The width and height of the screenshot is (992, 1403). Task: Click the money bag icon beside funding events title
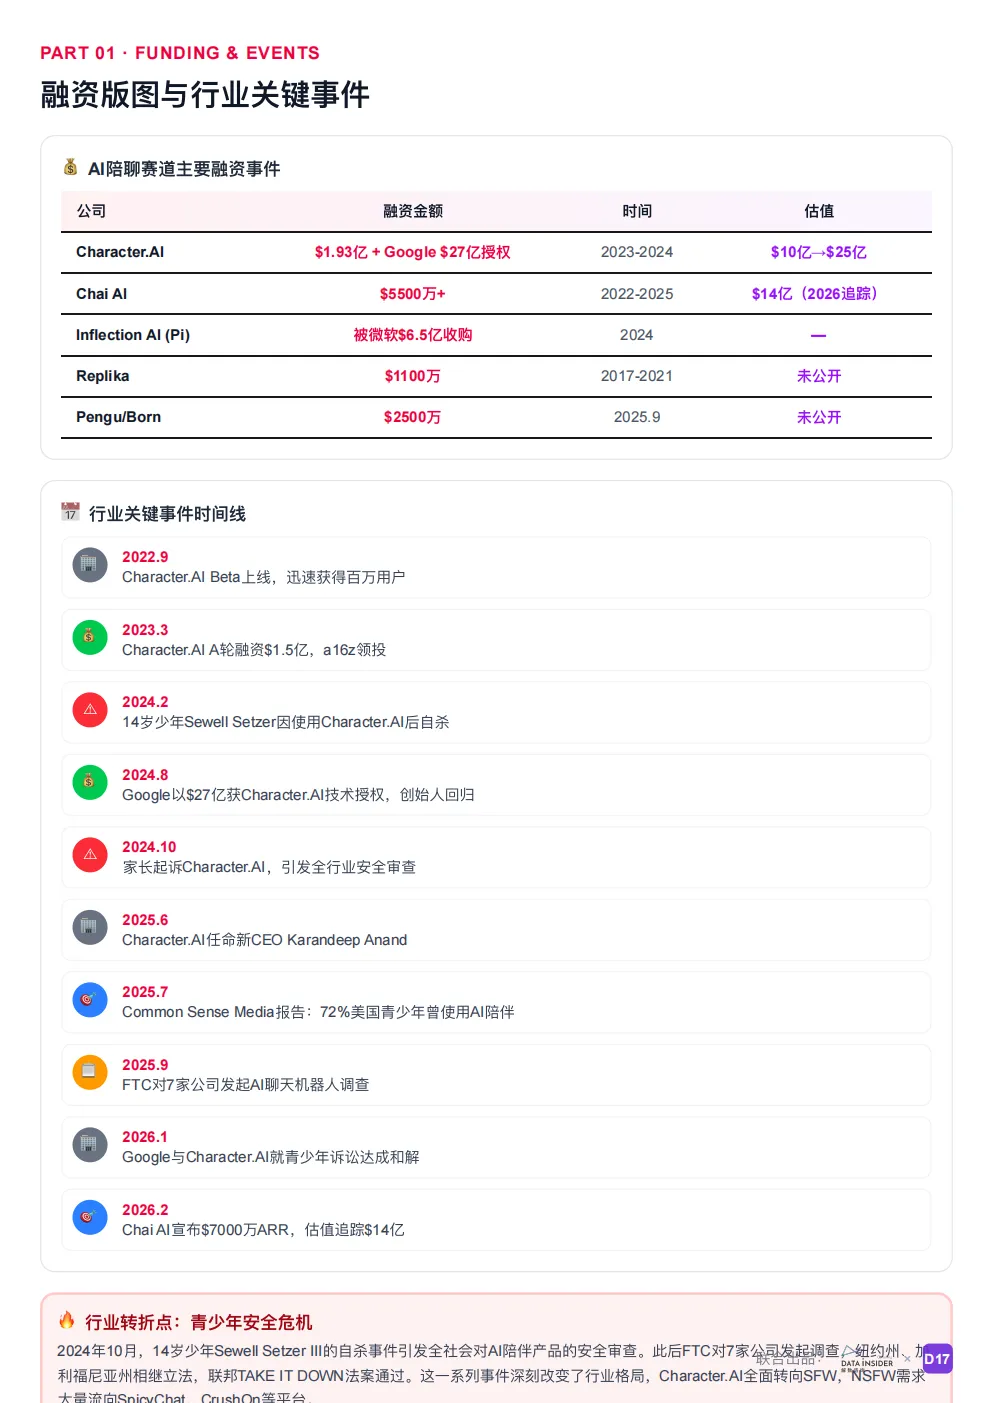70,167
